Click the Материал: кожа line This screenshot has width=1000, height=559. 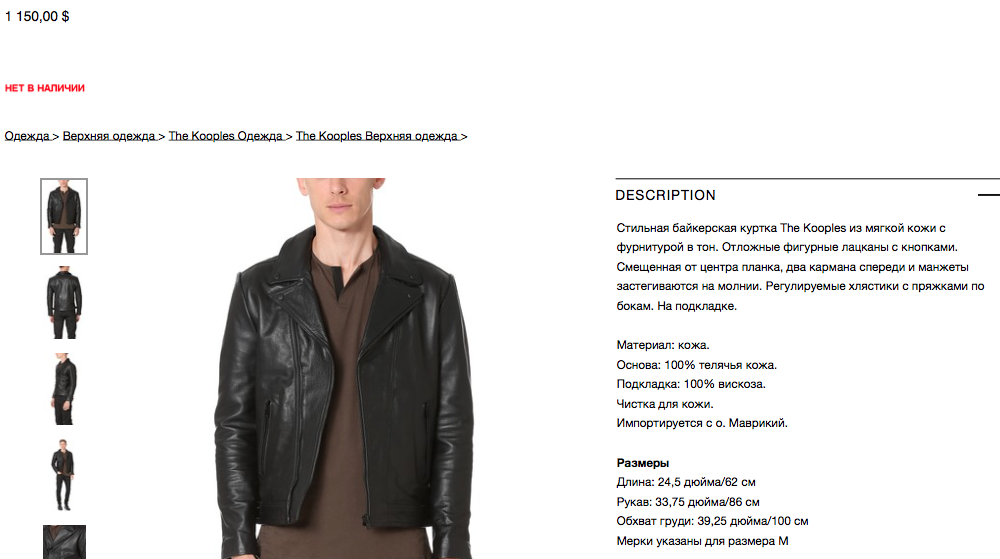pyautogui.click(x=663, y=345)
